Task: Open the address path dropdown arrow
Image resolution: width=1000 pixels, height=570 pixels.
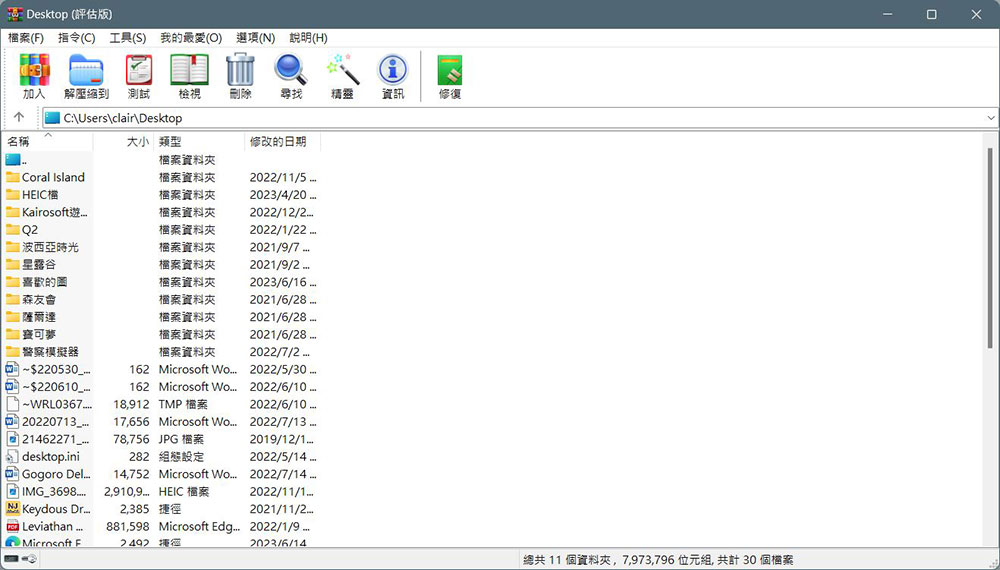Action: coord(990,118)
